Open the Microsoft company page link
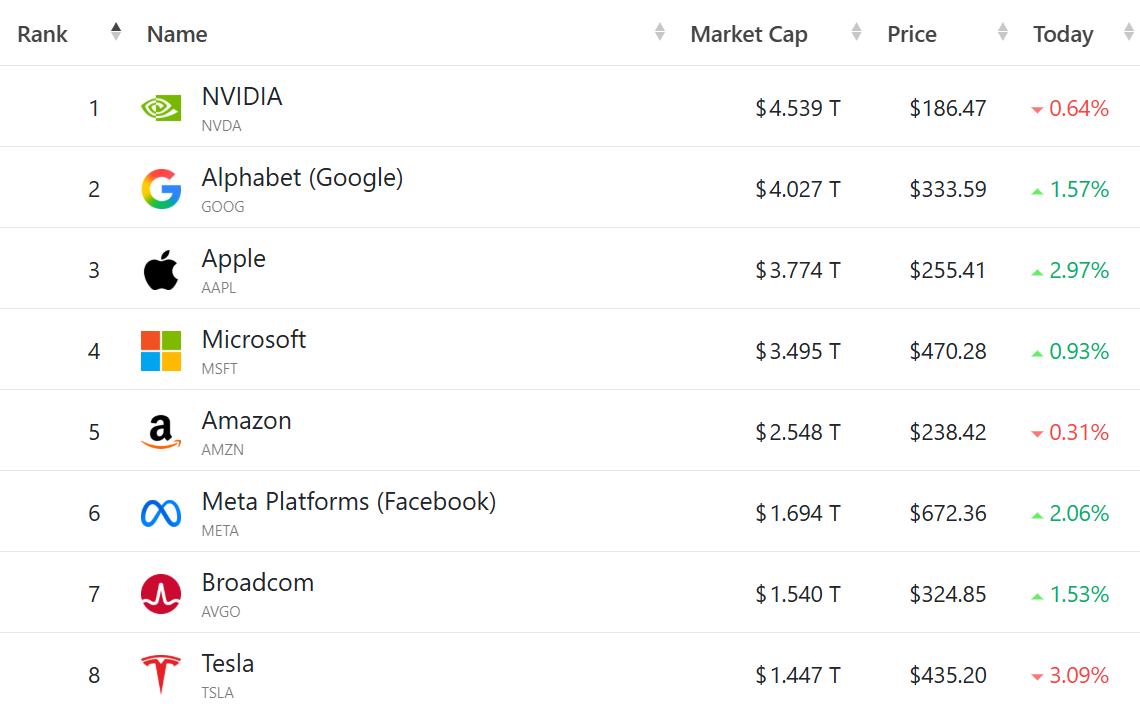Image resolution: width=1140 pixels, height=710 pixels. click(254, 340)
